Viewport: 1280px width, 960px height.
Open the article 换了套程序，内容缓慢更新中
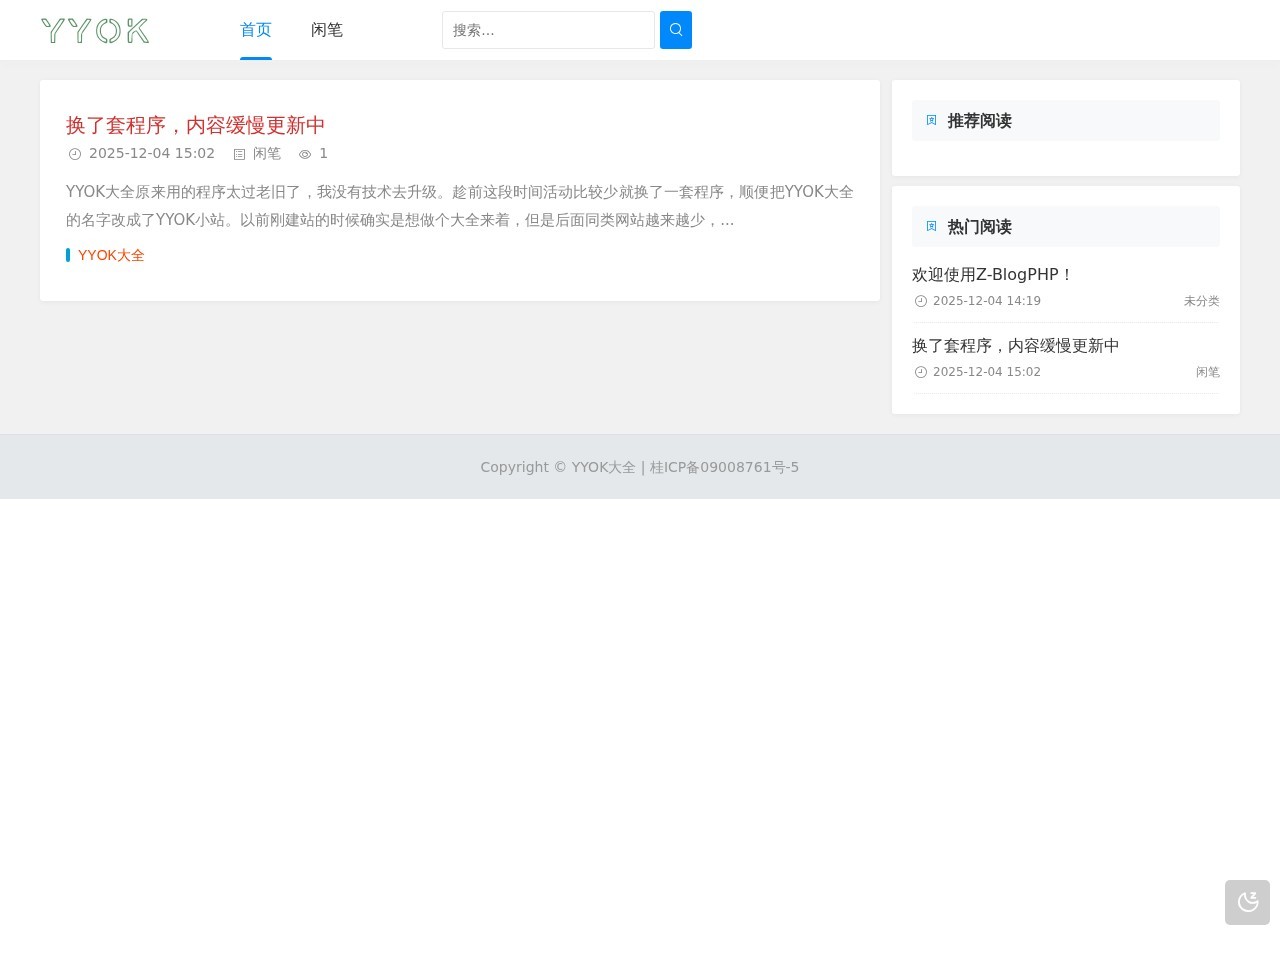point(195,125)
